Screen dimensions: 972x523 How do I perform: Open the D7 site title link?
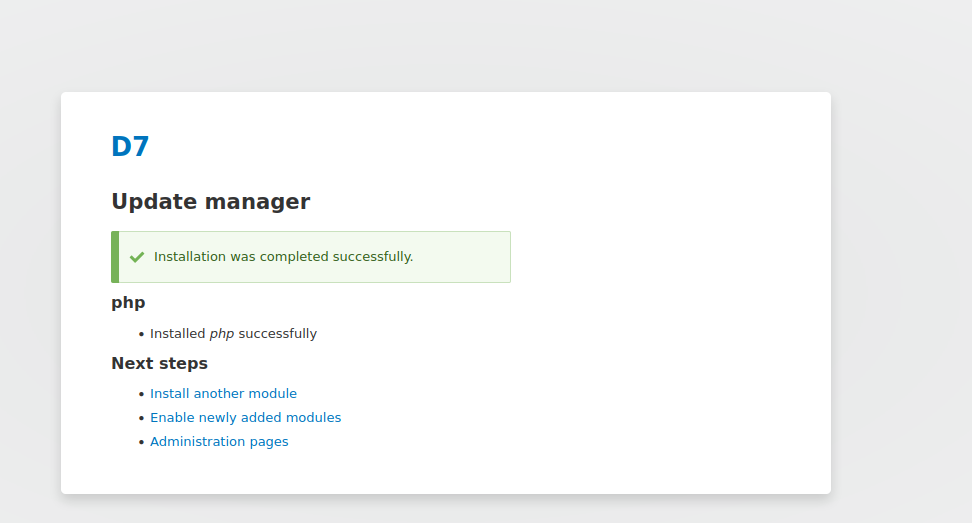coord(130,147)
